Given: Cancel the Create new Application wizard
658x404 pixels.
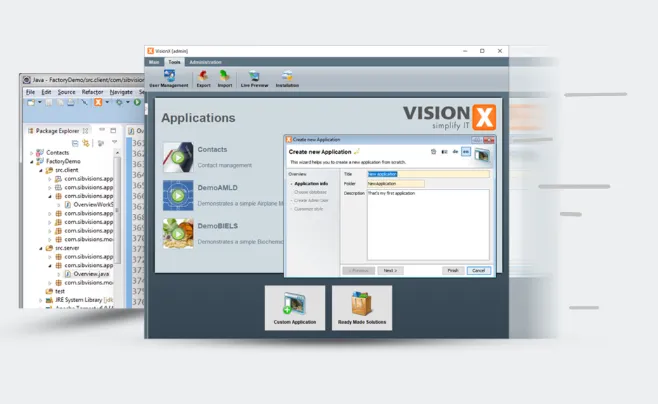Looking at the screenshot, I should coord(478,271).
